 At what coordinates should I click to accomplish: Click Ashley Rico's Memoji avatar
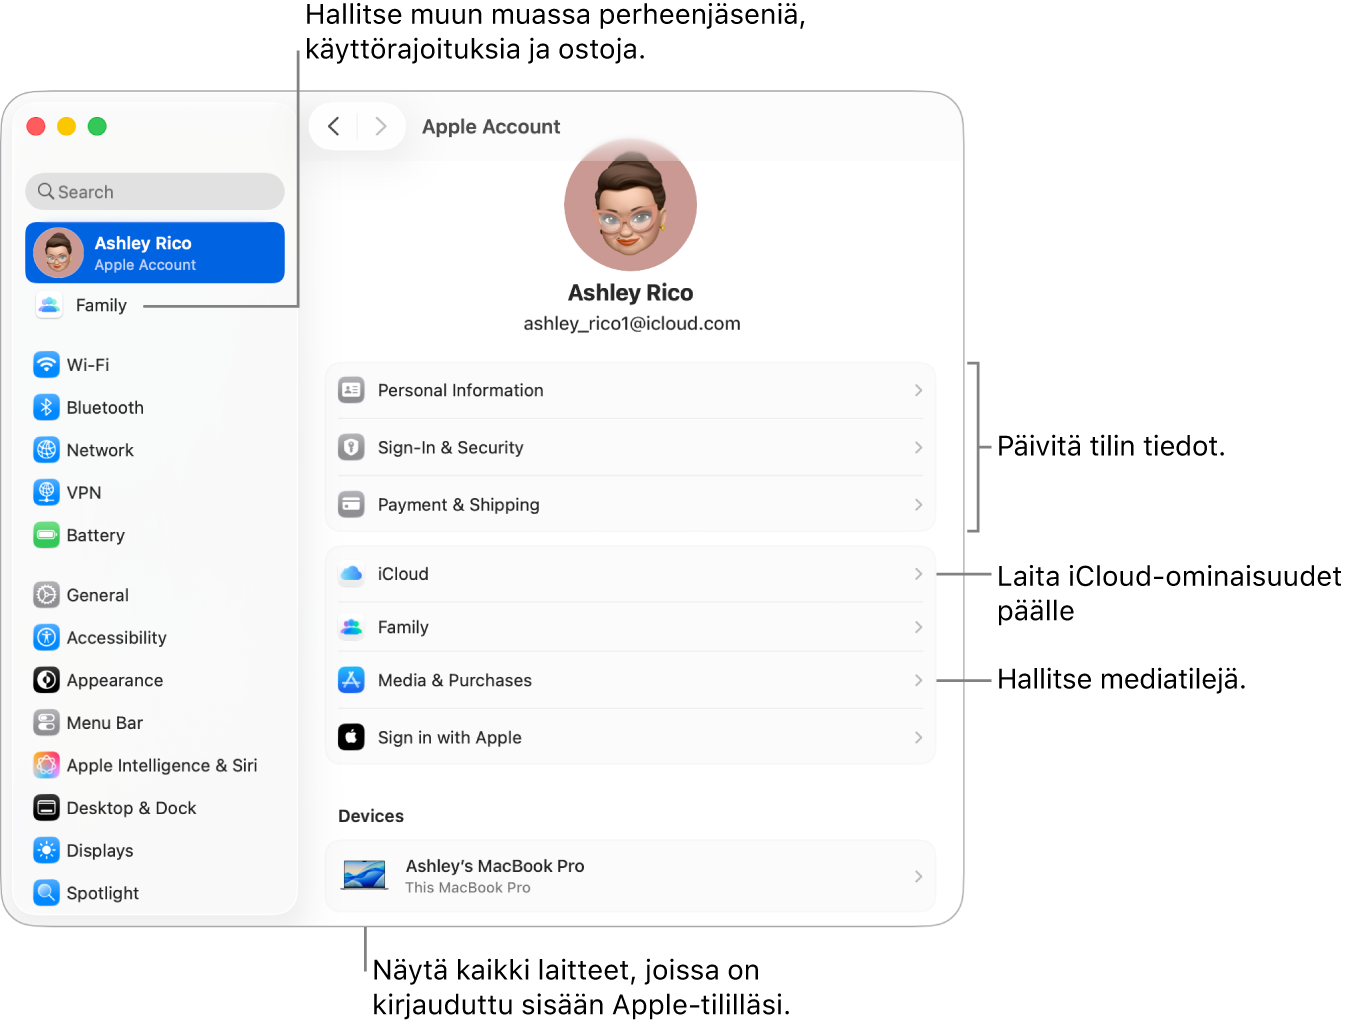(630, 204)
